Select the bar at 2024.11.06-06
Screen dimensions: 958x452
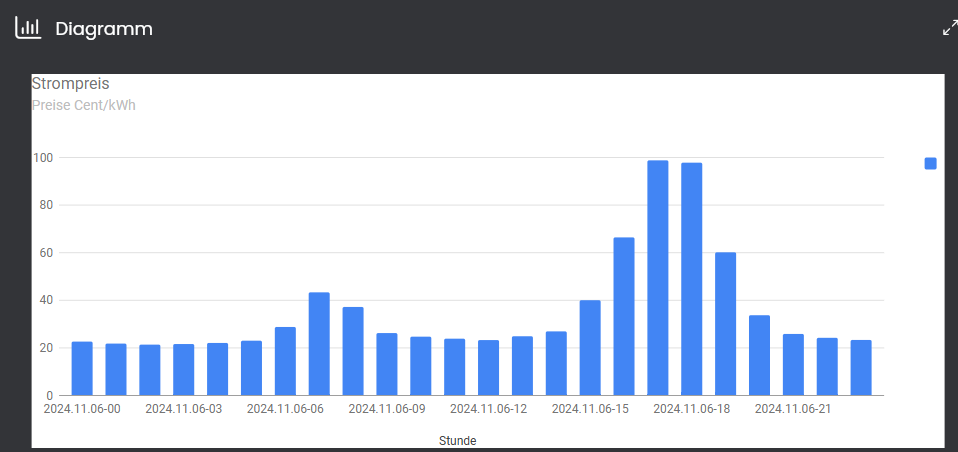pos(285,361)
